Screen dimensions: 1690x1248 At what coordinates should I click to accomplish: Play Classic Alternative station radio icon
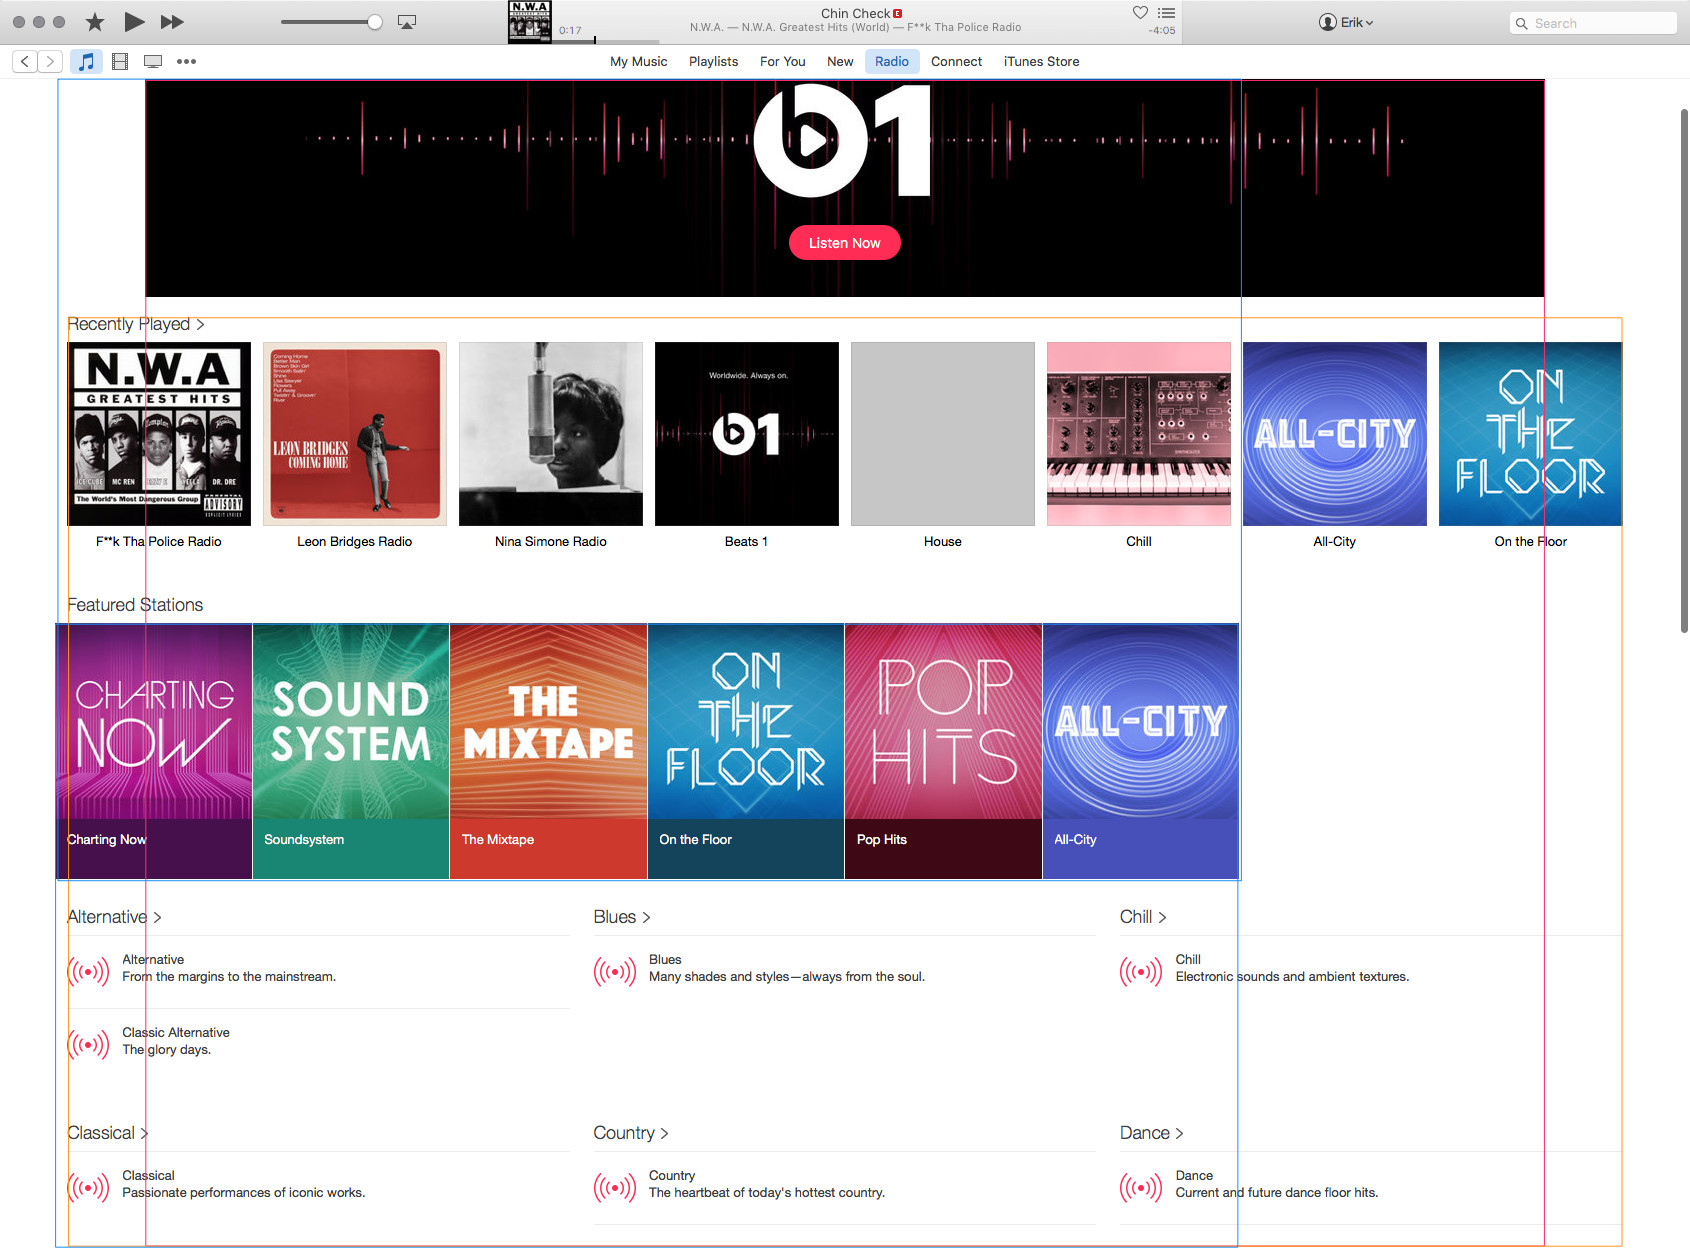tap(89, 1044)
